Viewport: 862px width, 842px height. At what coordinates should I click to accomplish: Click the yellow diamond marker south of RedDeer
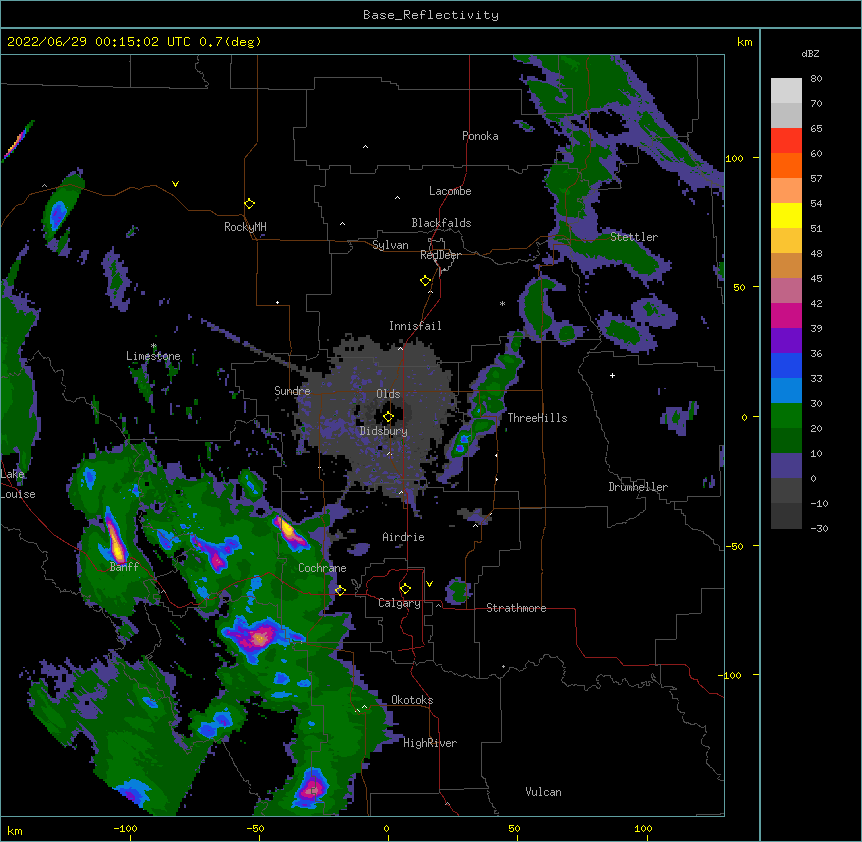click(x=426, y=281)
